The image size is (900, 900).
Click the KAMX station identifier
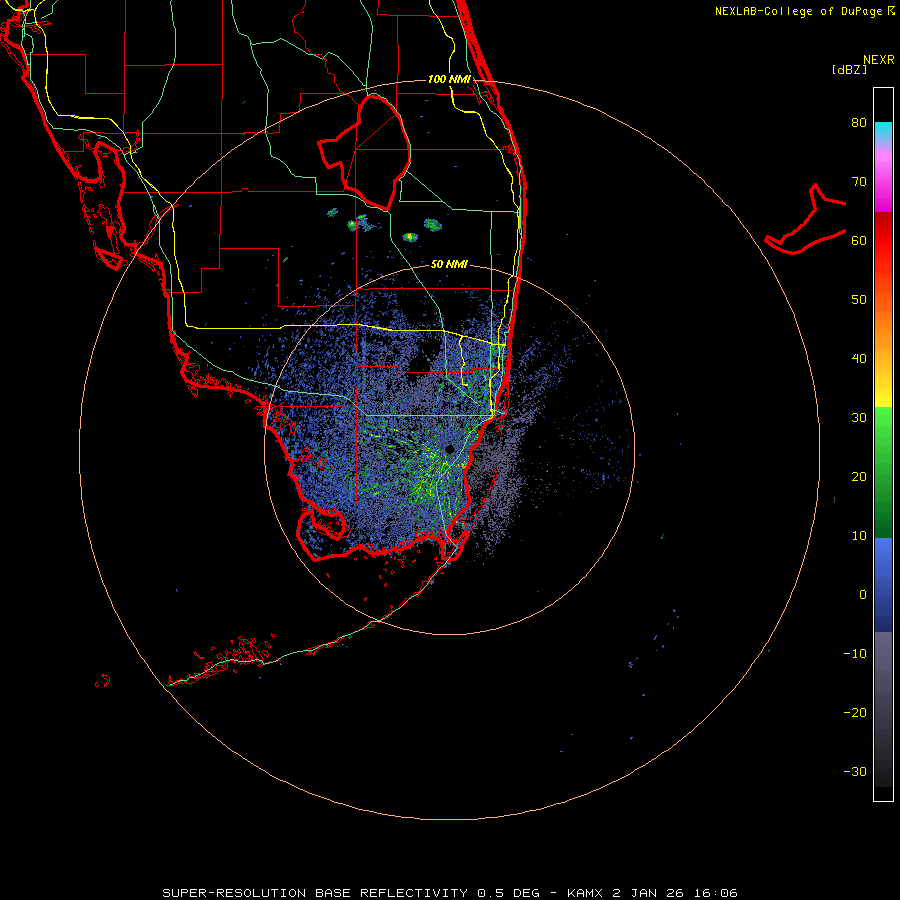coord(585,893)
